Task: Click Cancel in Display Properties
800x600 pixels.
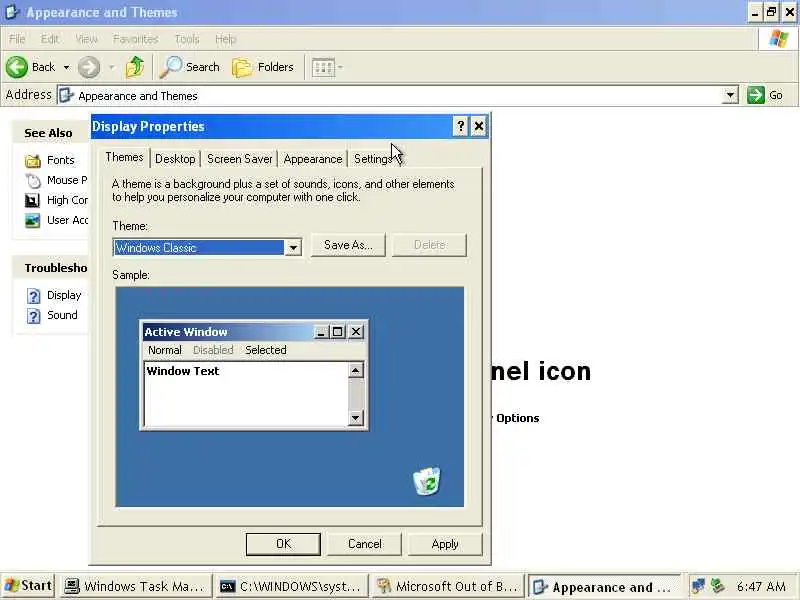Action: point(364,544)
